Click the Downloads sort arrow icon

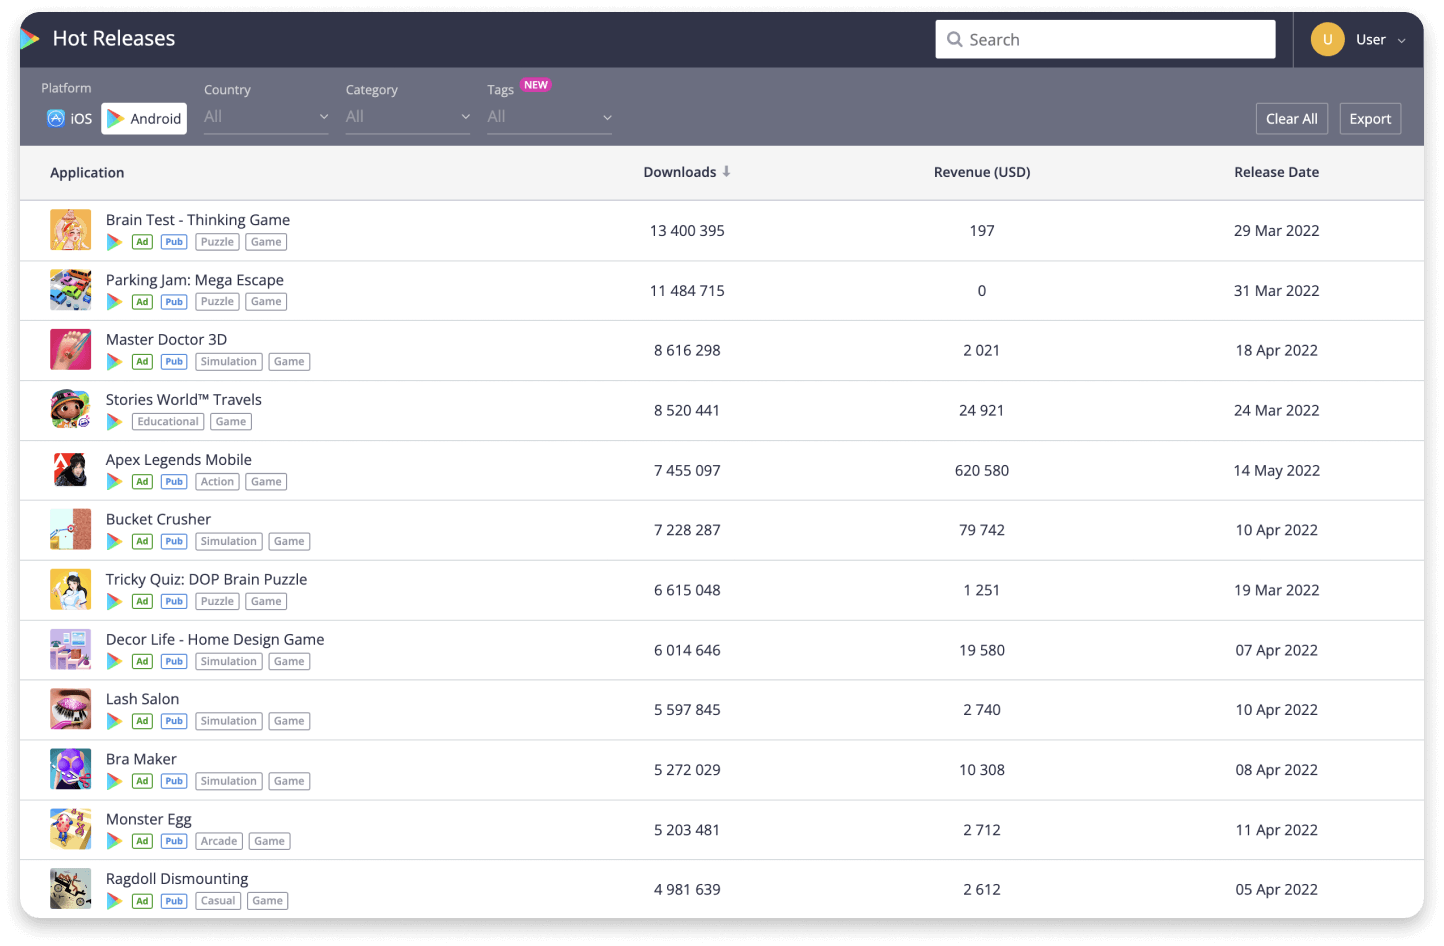coord(726,171)
